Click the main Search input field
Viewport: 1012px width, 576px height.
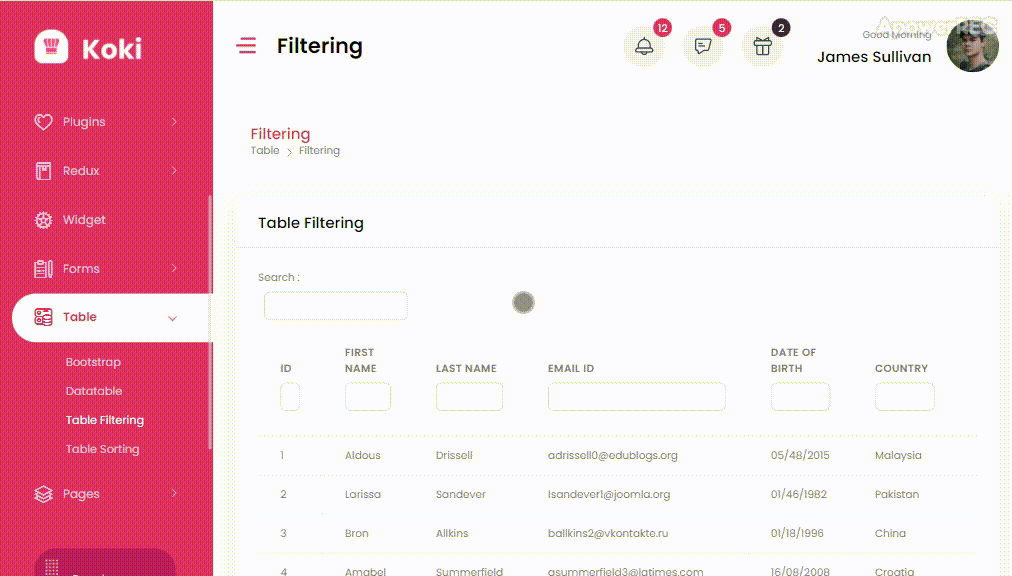point(336,306)
